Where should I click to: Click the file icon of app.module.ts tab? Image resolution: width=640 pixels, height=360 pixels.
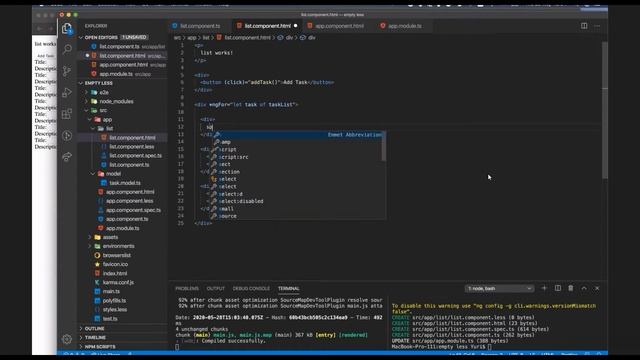click(x=383, y=26)
